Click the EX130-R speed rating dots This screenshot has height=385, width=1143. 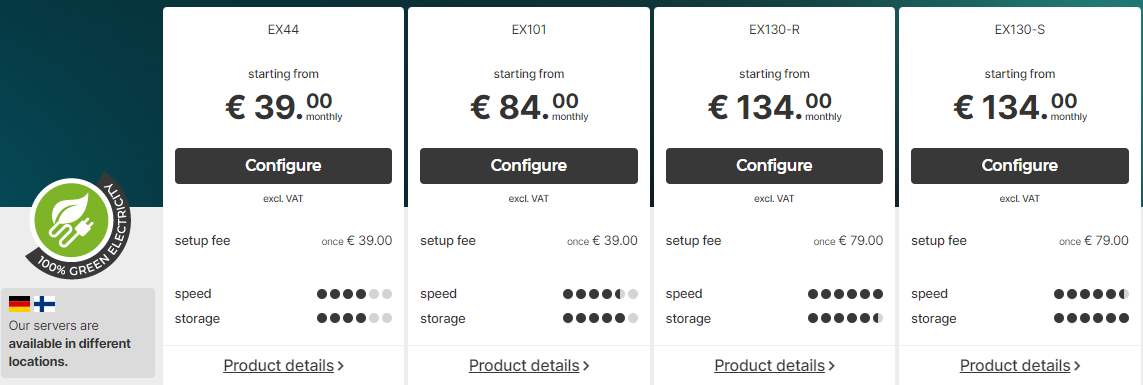click(846, 294)
